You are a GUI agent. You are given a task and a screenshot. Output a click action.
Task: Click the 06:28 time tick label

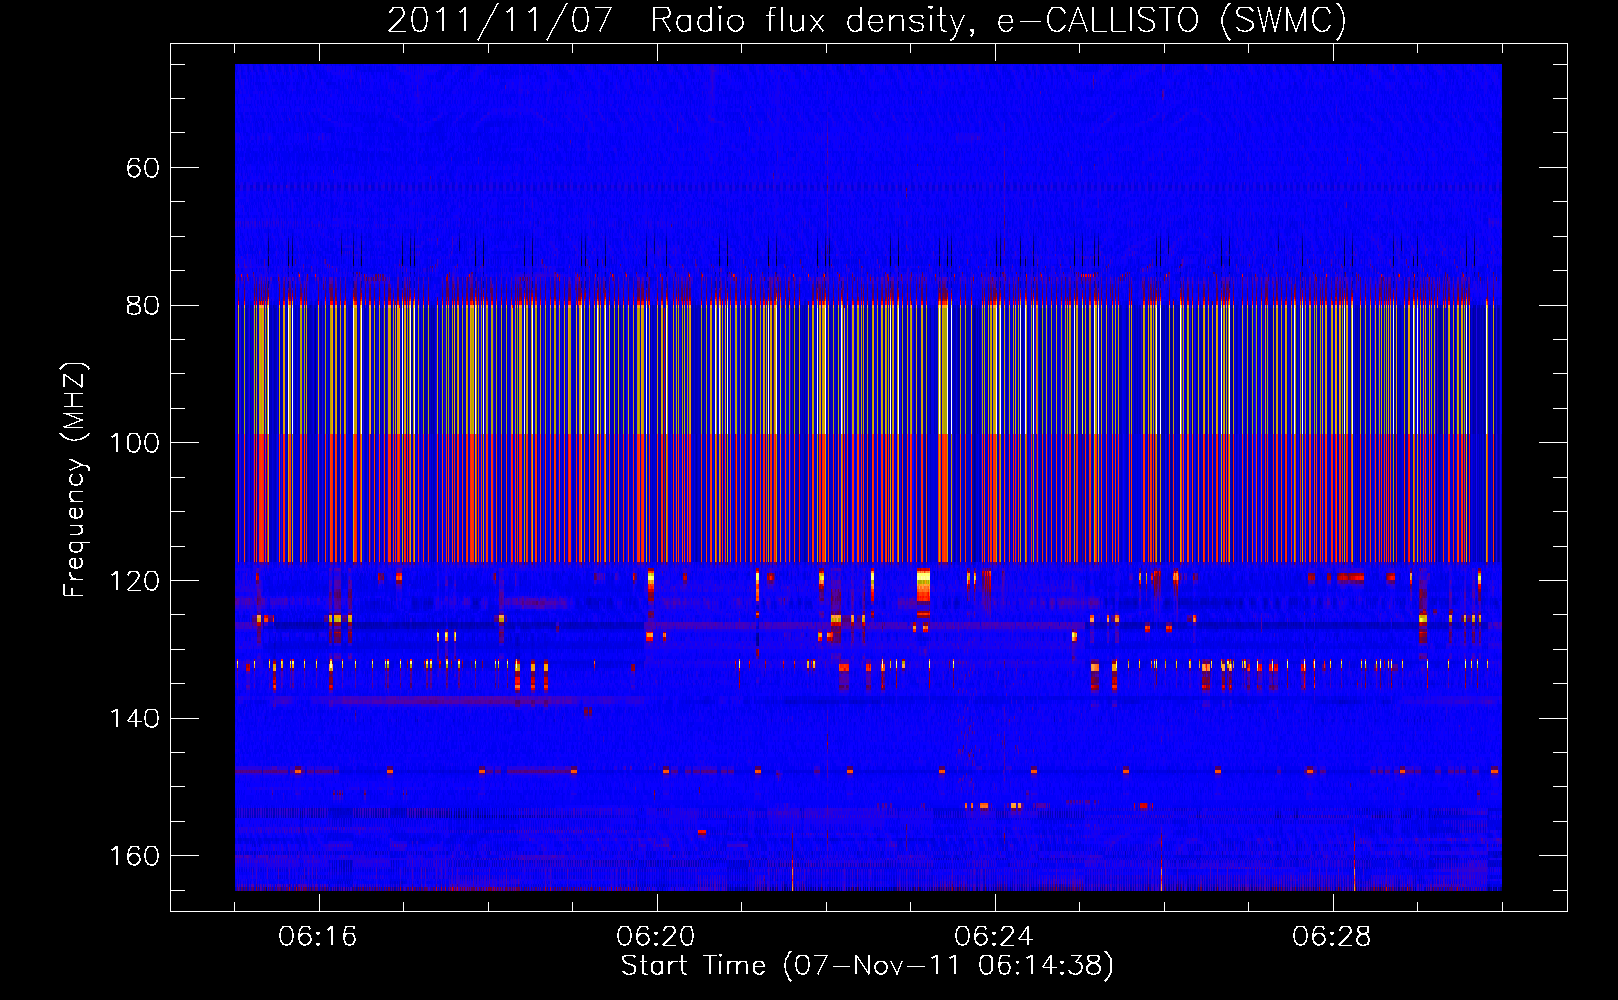click(x=1332, y=936)
